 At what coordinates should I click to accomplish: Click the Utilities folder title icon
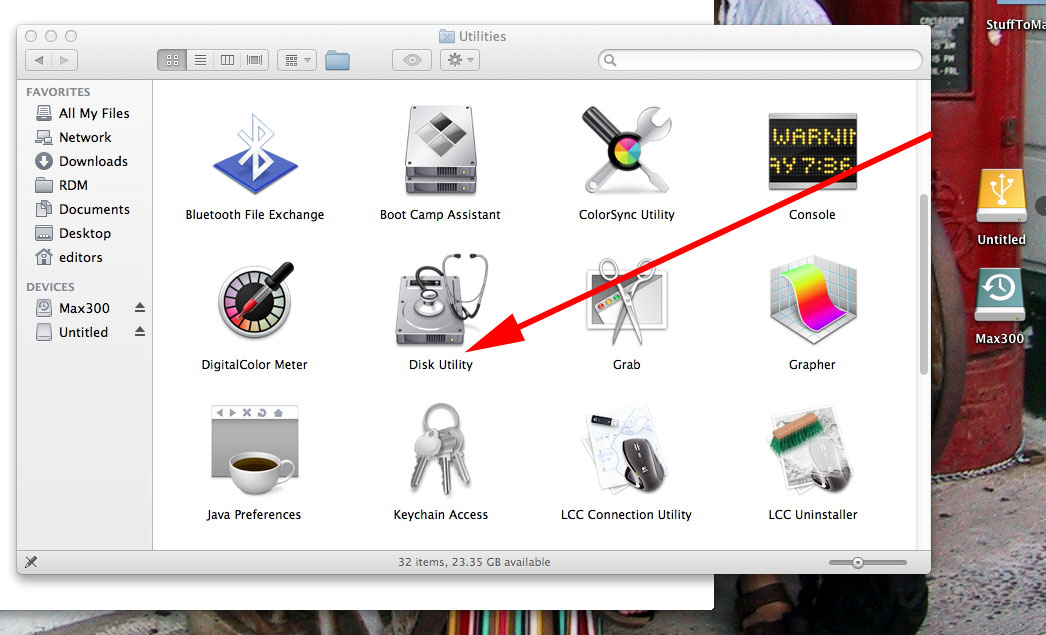pos(446,36)
